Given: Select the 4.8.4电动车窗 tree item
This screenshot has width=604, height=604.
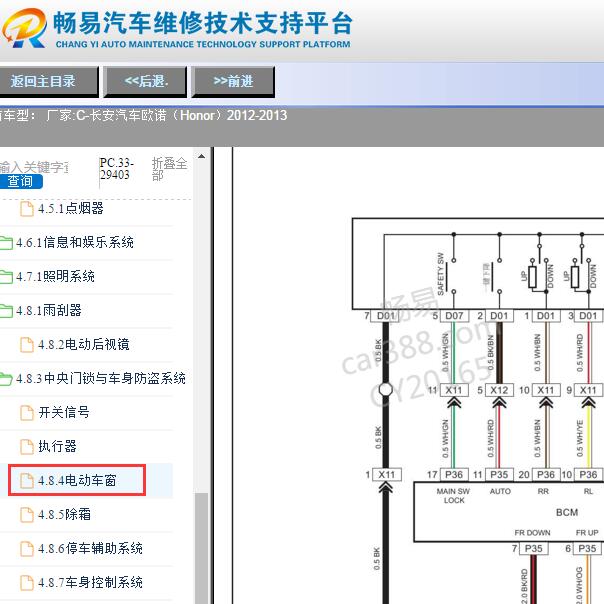Looking at the screenshot, I should [x=77, y=480].
